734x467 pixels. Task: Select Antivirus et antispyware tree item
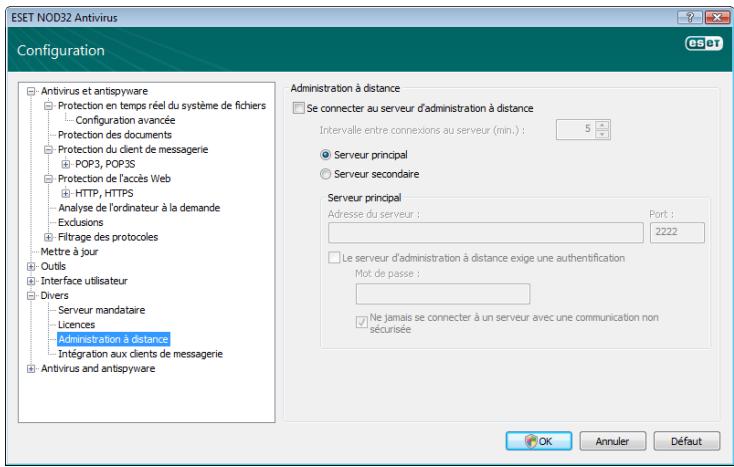pyautogui.click(x=94, y=91)
